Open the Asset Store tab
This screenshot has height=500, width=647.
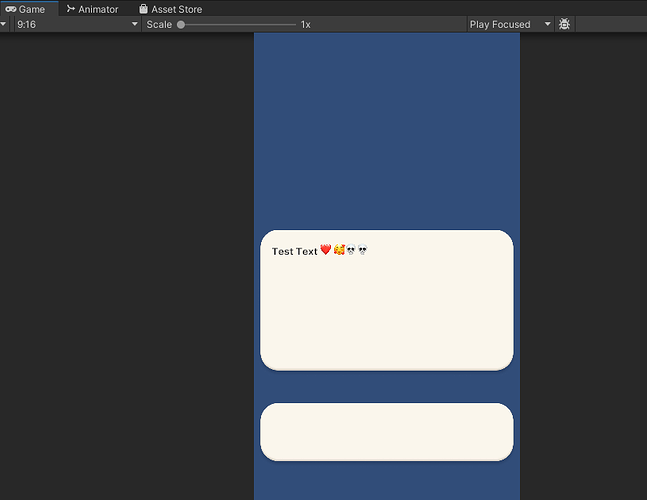[170, 9]
